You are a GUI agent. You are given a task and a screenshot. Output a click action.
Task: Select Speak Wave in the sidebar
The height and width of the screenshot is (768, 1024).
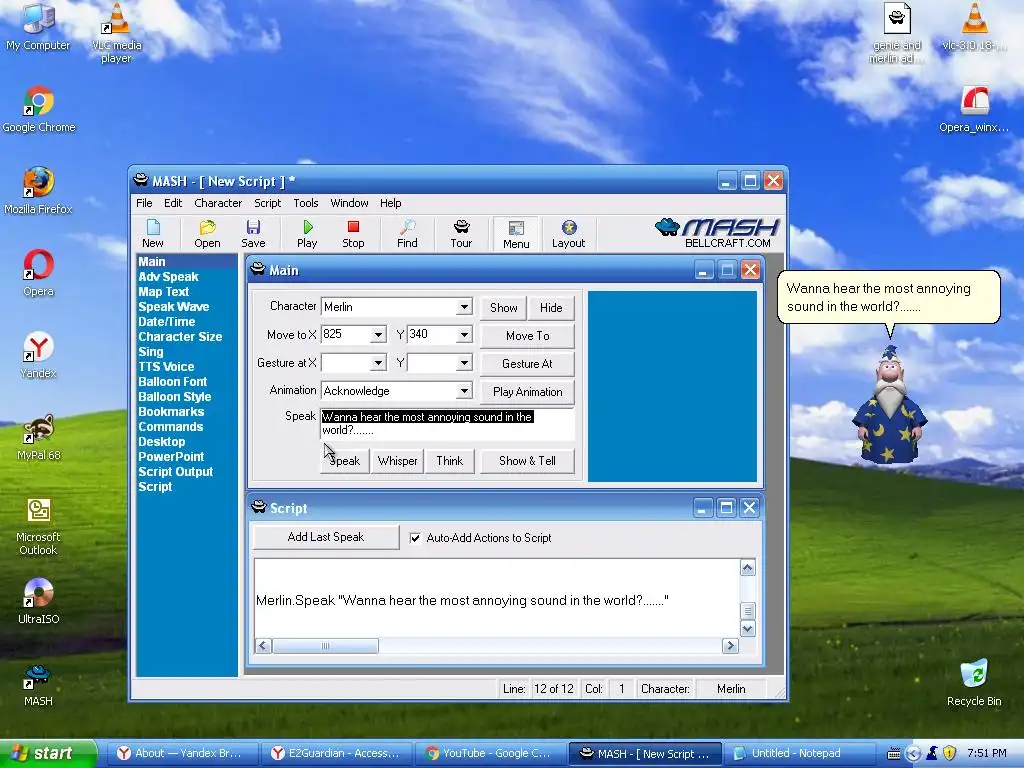point(173,307)
